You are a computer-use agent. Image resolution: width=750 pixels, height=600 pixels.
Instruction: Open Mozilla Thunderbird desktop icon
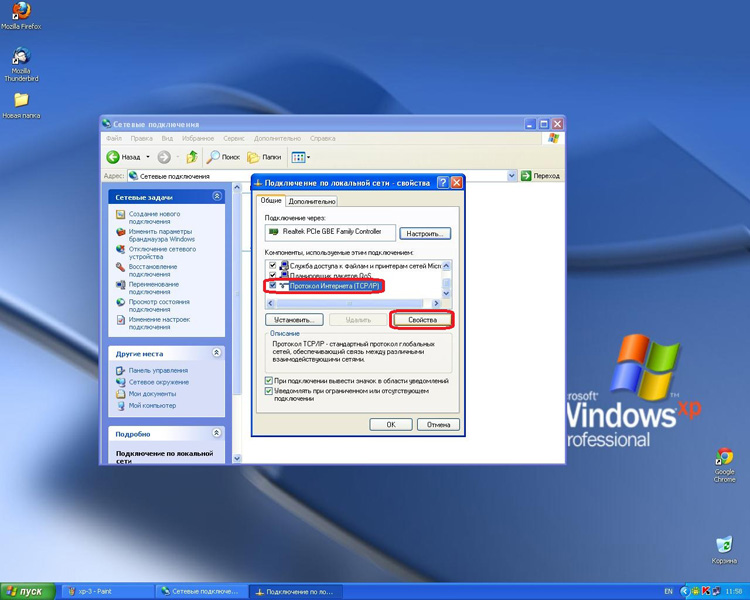[x=21, y=65]
